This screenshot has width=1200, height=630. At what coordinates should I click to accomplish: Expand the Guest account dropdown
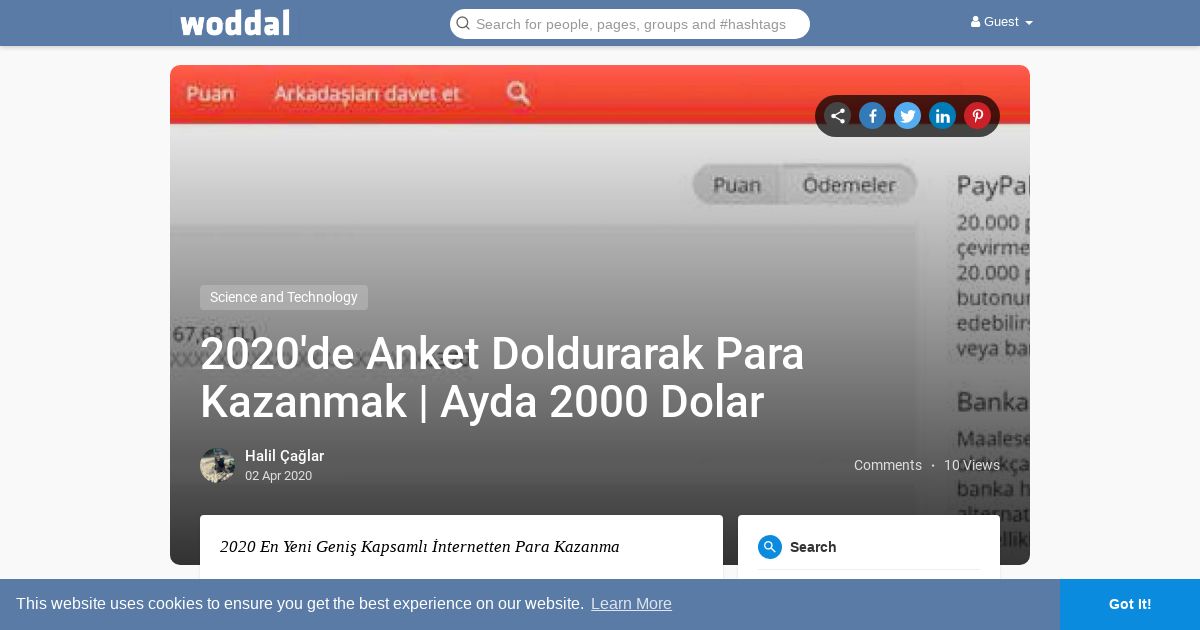[1002, 22]
